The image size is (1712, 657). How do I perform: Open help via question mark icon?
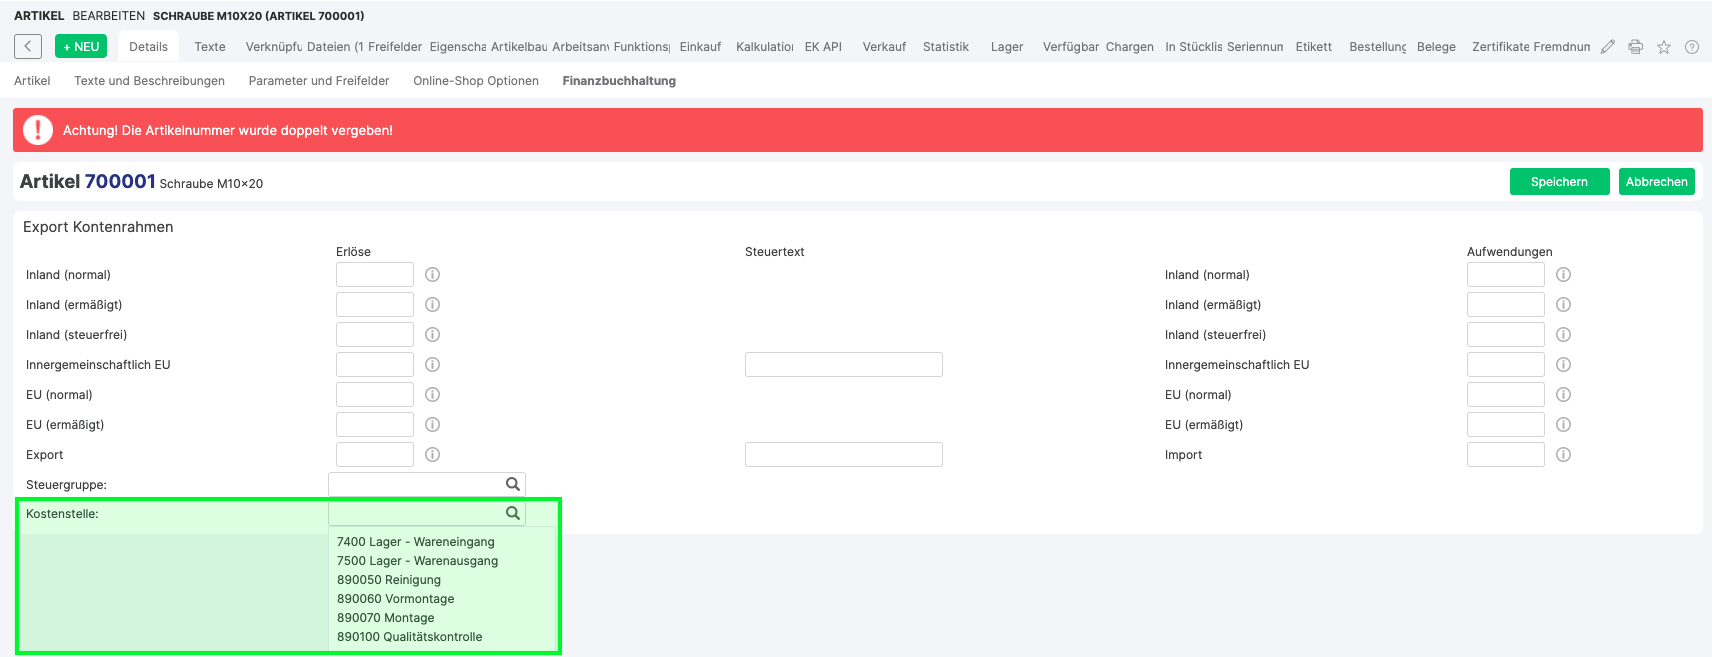click(1691, 47)
